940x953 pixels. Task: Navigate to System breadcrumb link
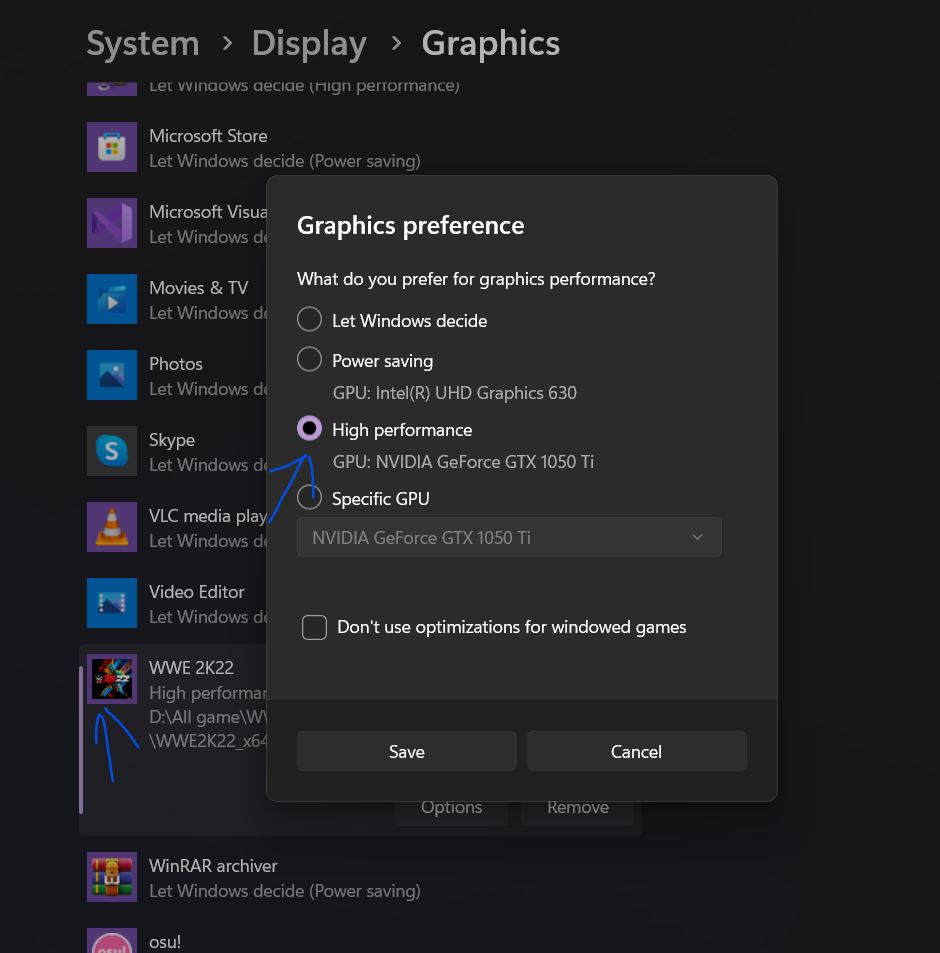pyautogui.click(x=142, y=42)
